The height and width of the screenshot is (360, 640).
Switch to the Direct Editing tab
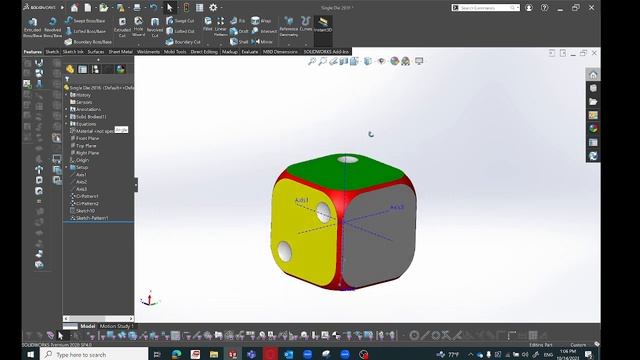tap(204, 52)
